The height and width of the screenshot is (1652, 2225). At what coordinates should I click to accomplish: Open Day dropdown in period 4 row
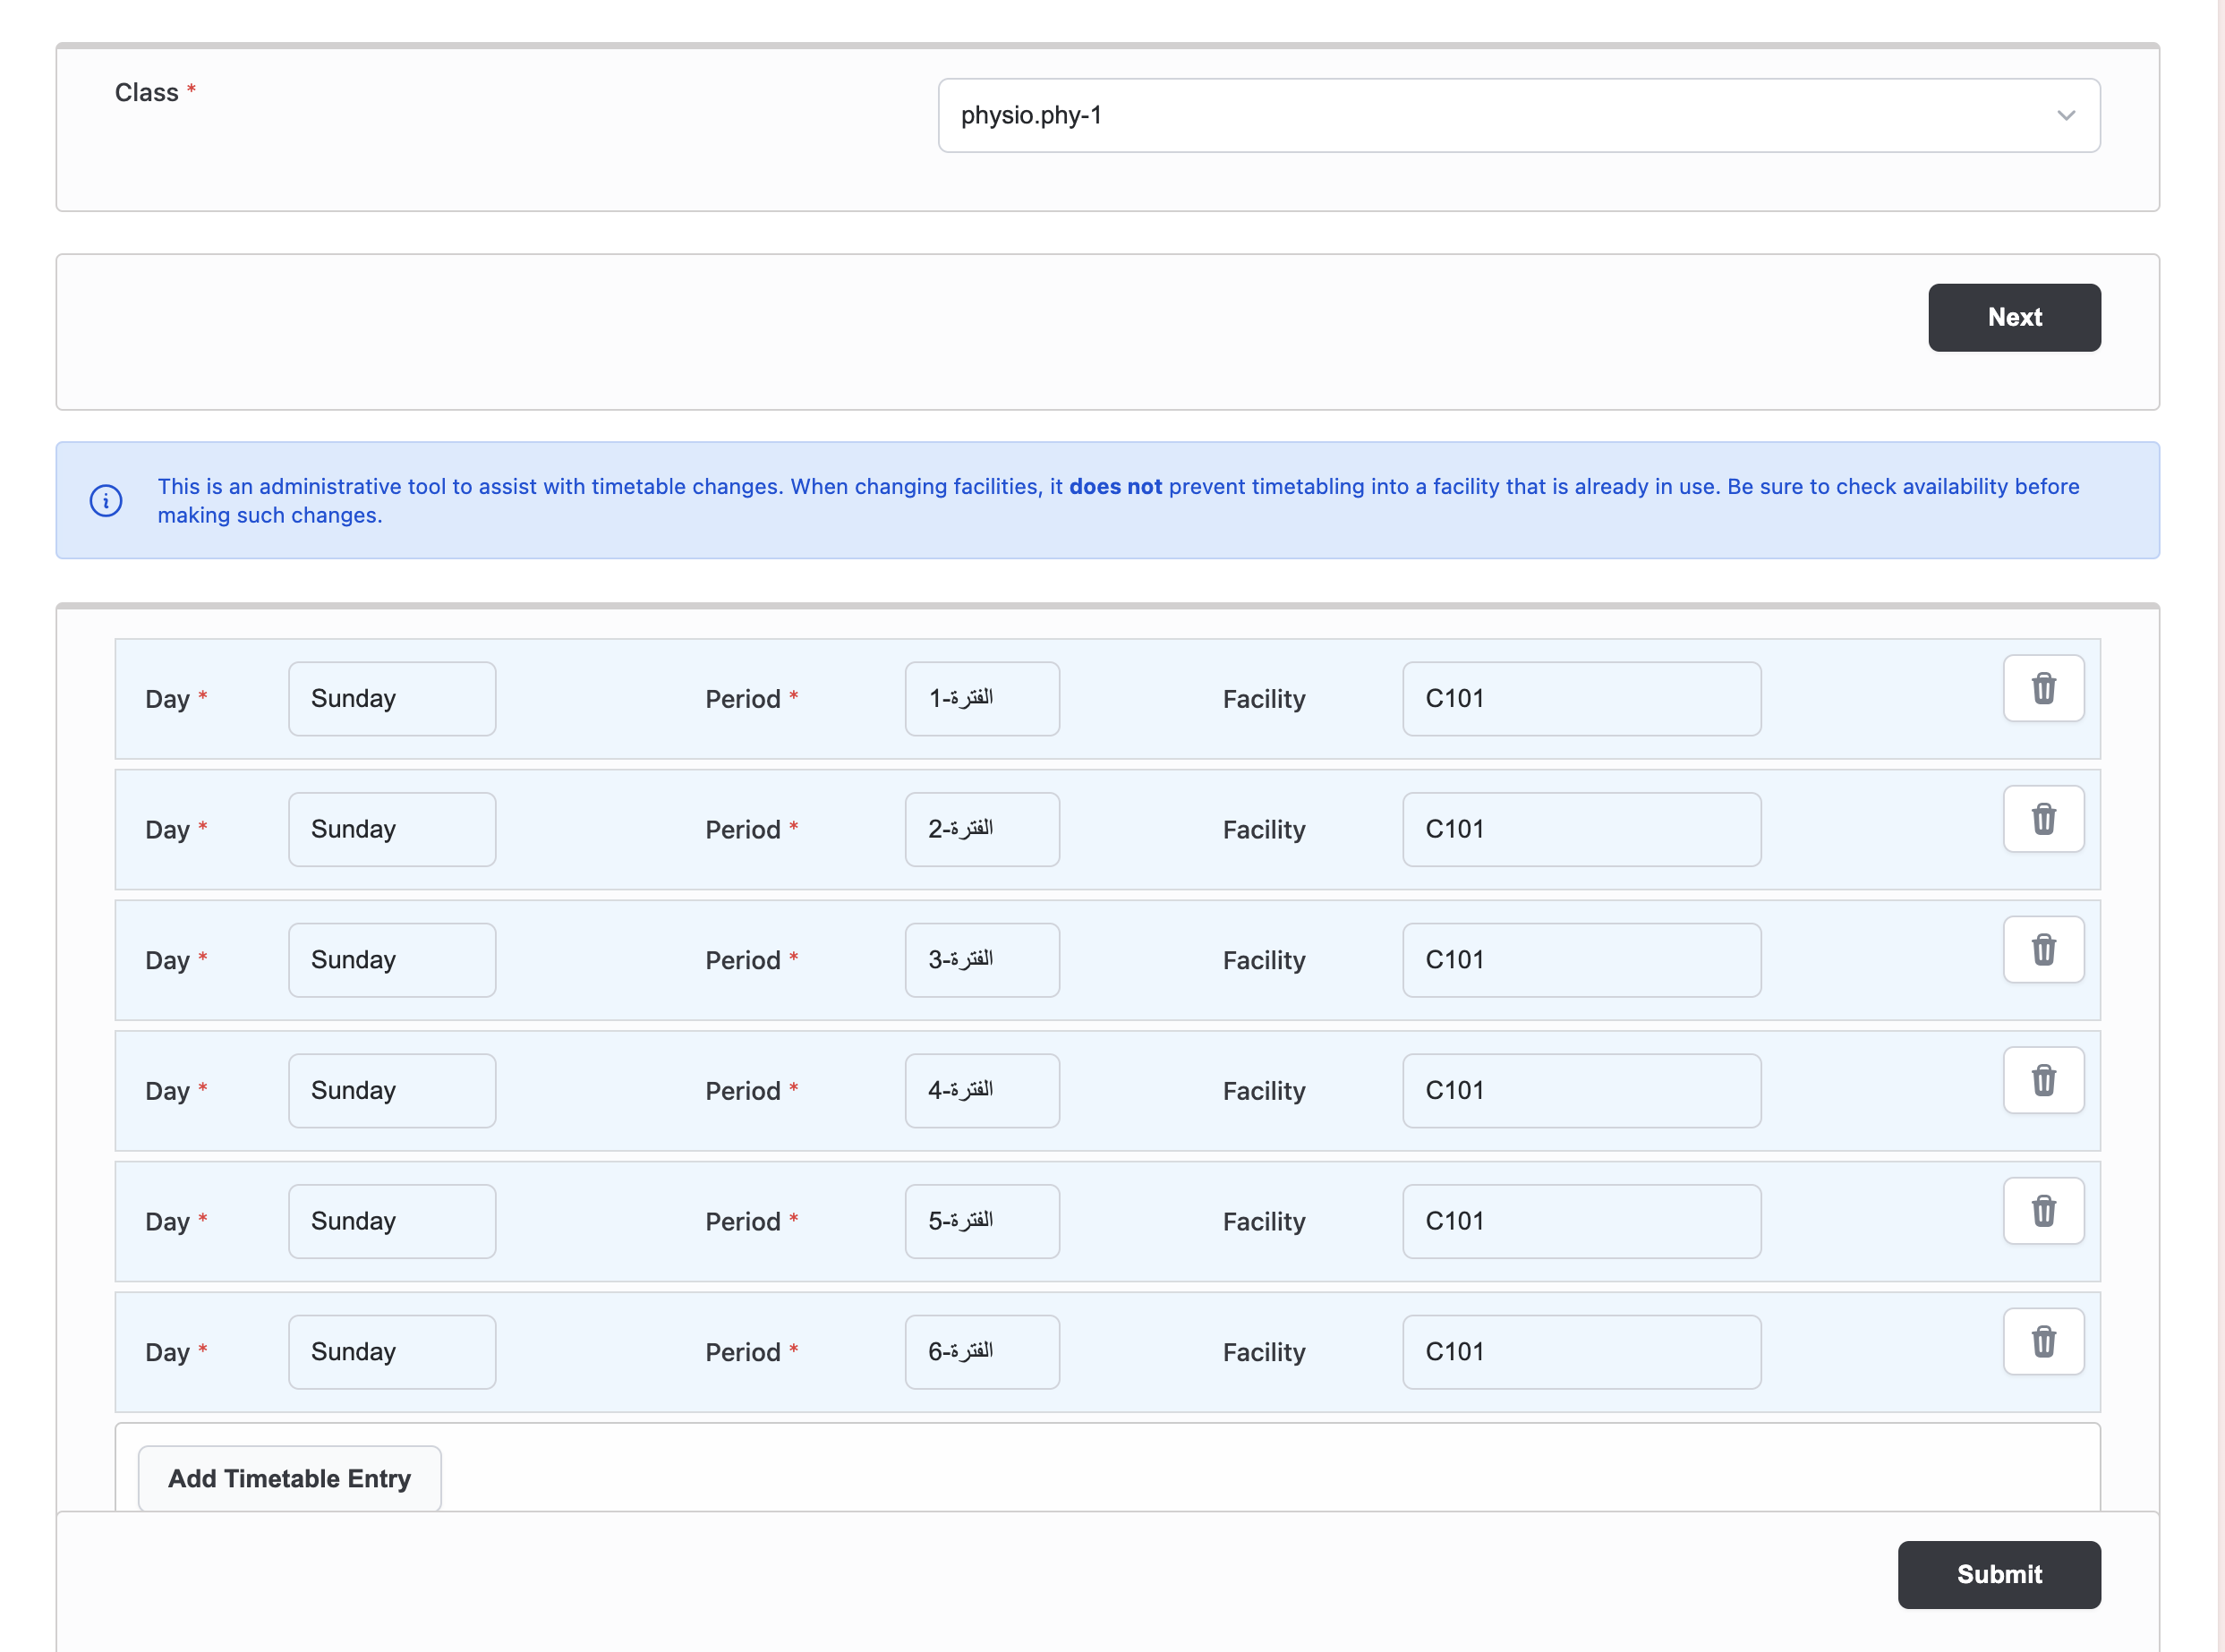click(392, 1091)
